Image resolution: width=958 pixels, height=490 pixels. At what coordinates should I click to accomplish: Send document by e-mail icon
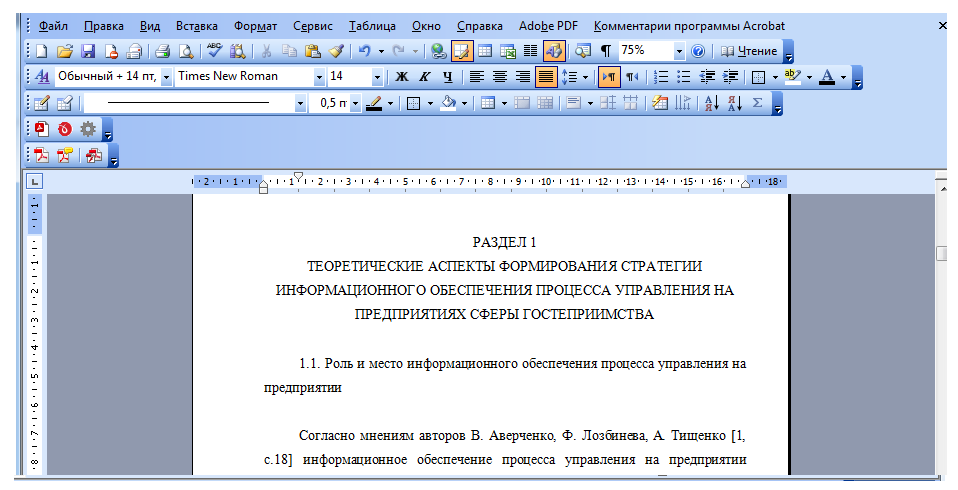134,51
